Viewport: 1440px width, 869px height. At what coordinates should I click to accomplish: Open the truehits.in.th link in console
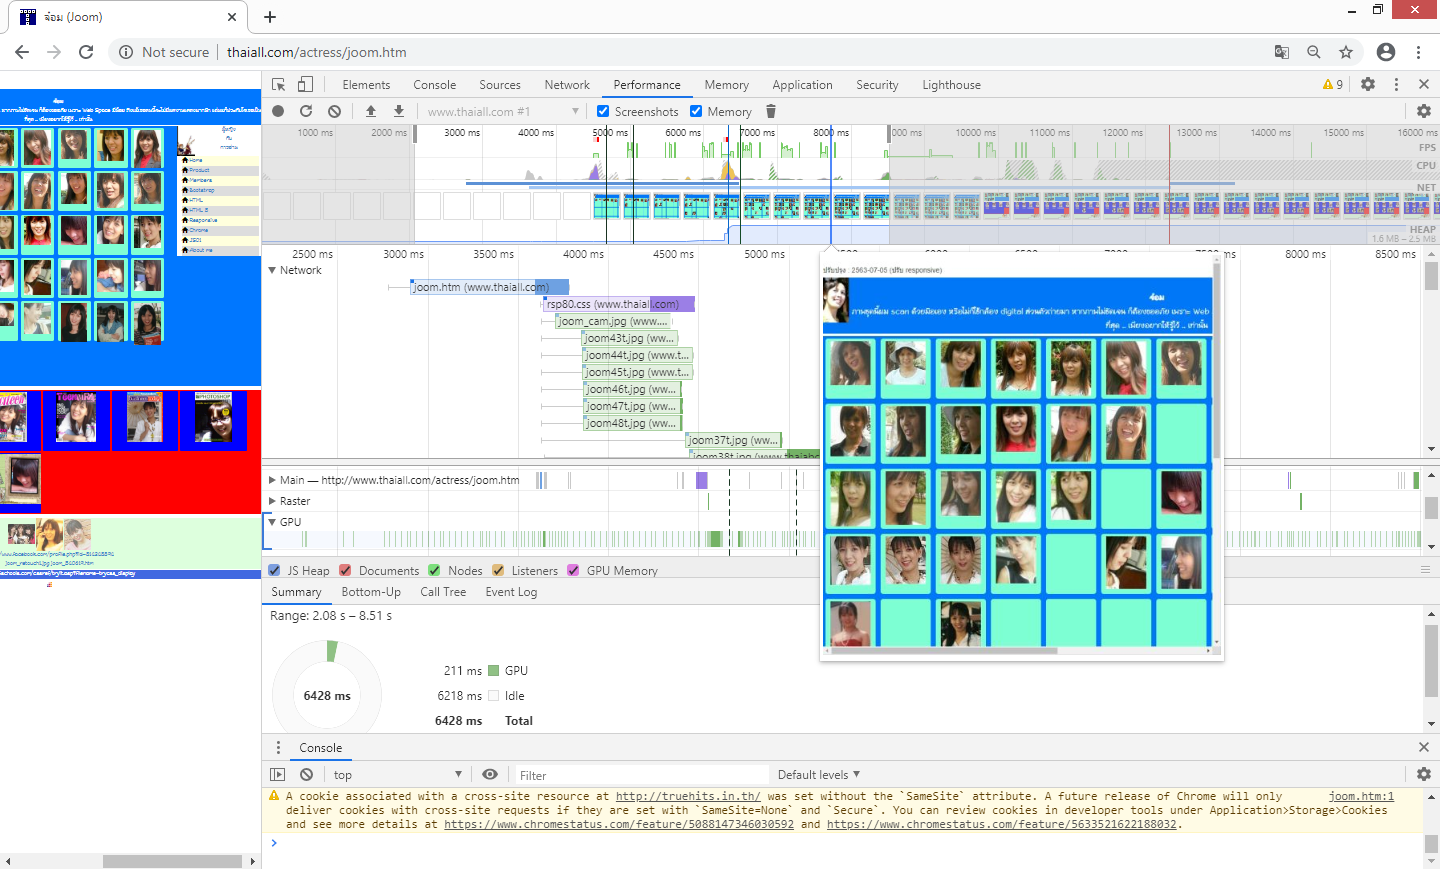687,797
